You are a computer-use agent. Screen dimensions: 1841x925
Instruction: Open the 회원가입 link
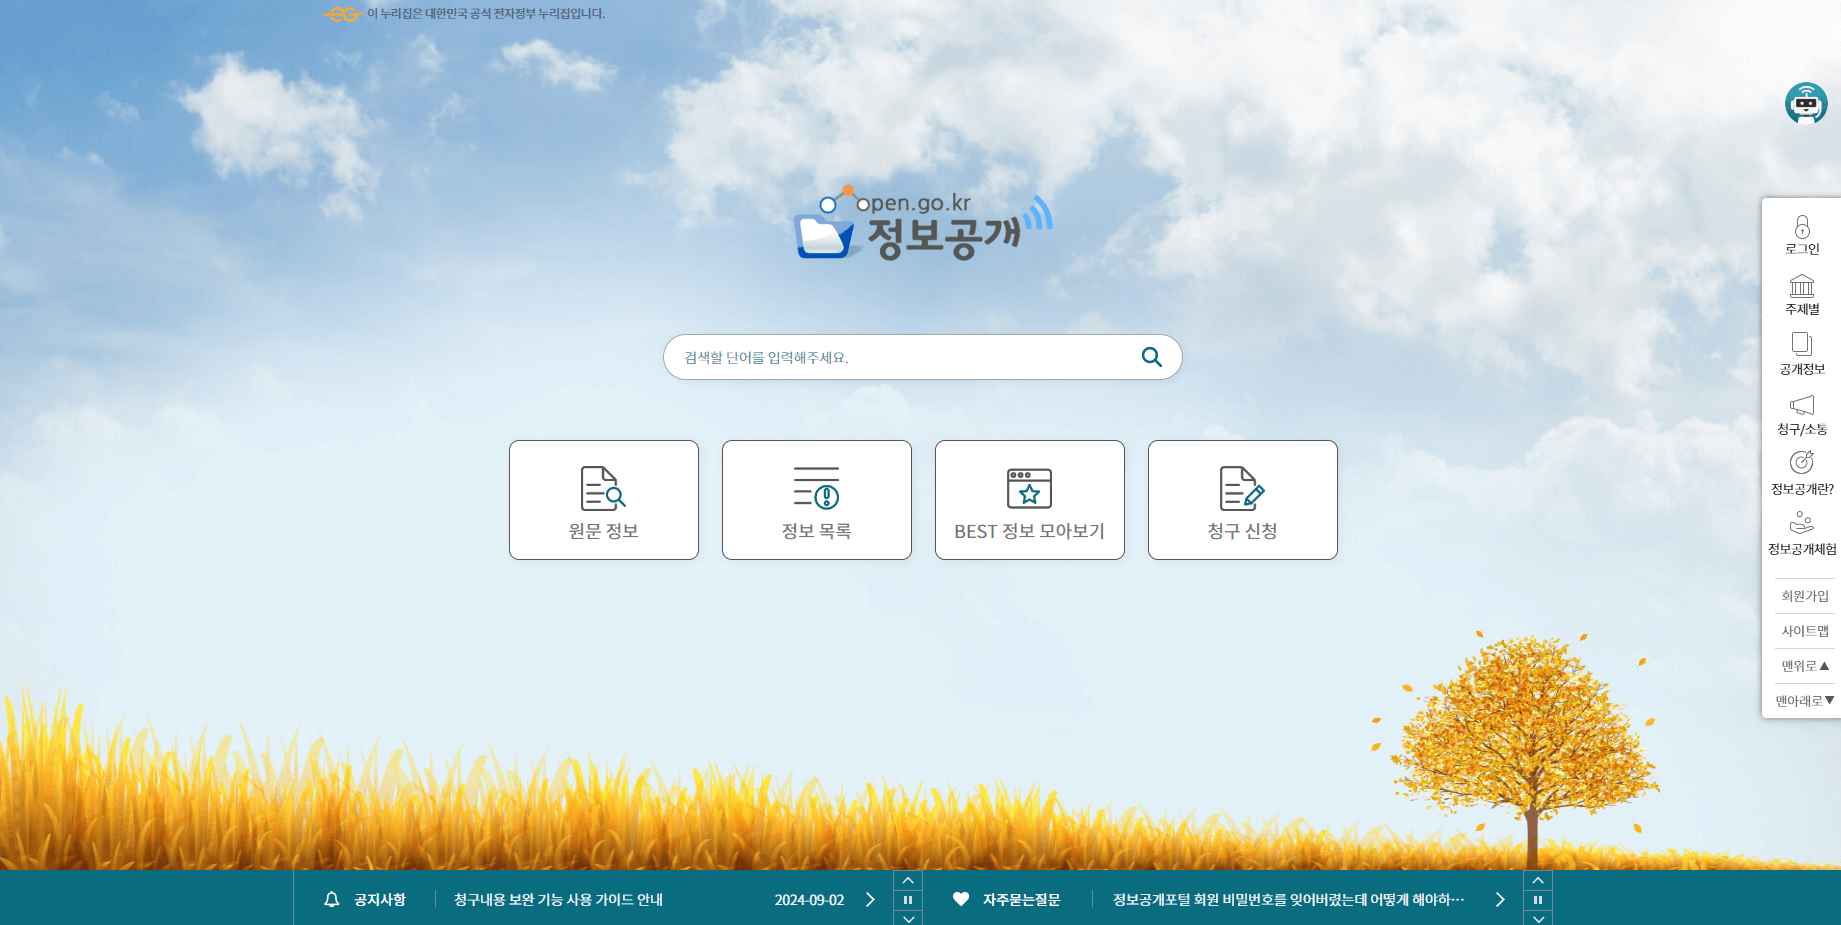(x=1805, y=596)
